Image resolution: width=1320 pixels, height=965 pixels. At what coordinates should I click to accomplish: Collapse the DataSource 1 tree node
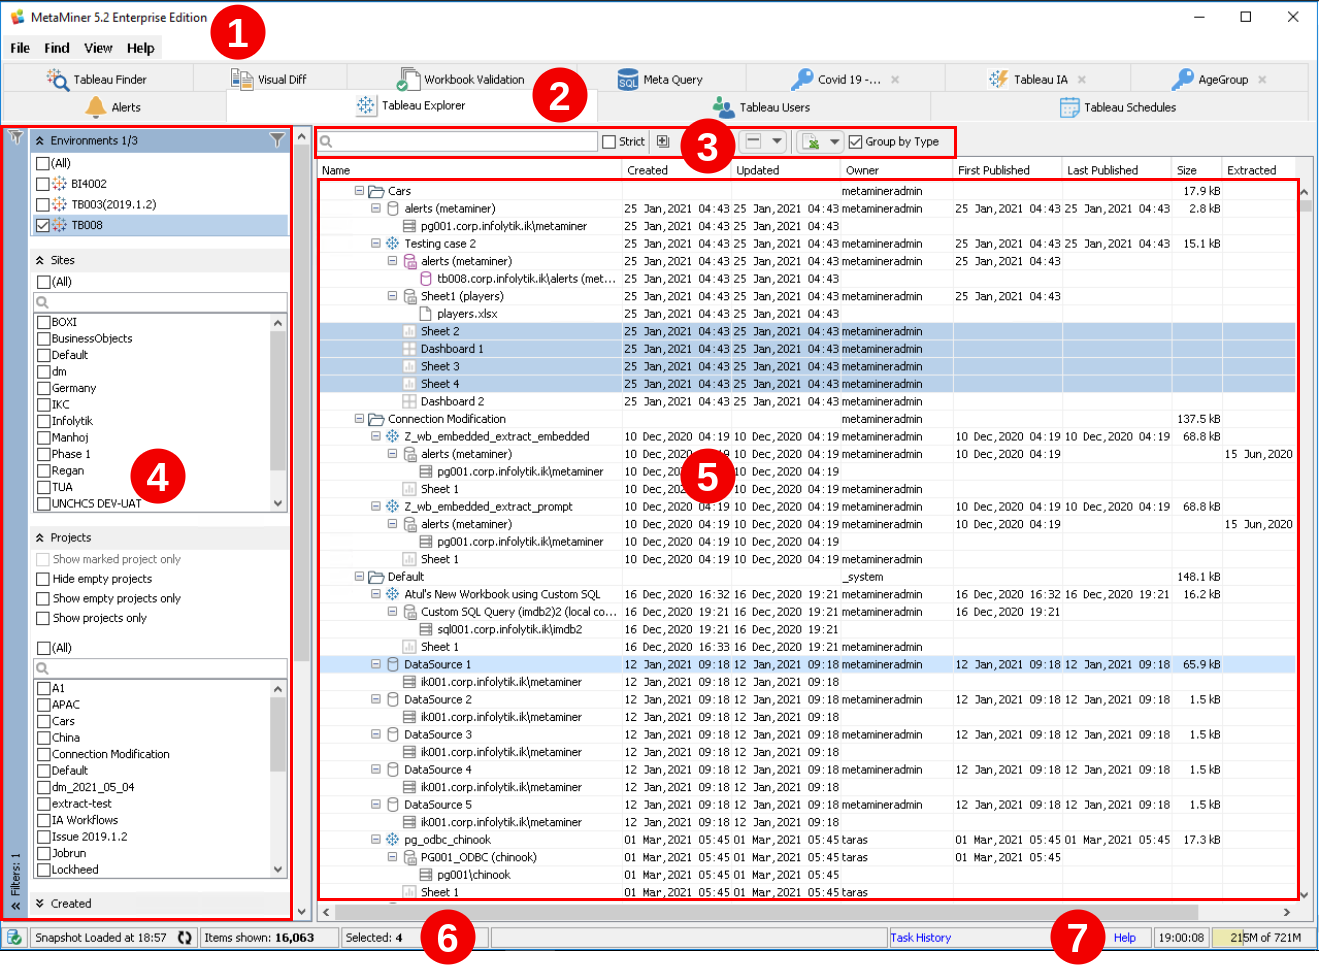376,664
